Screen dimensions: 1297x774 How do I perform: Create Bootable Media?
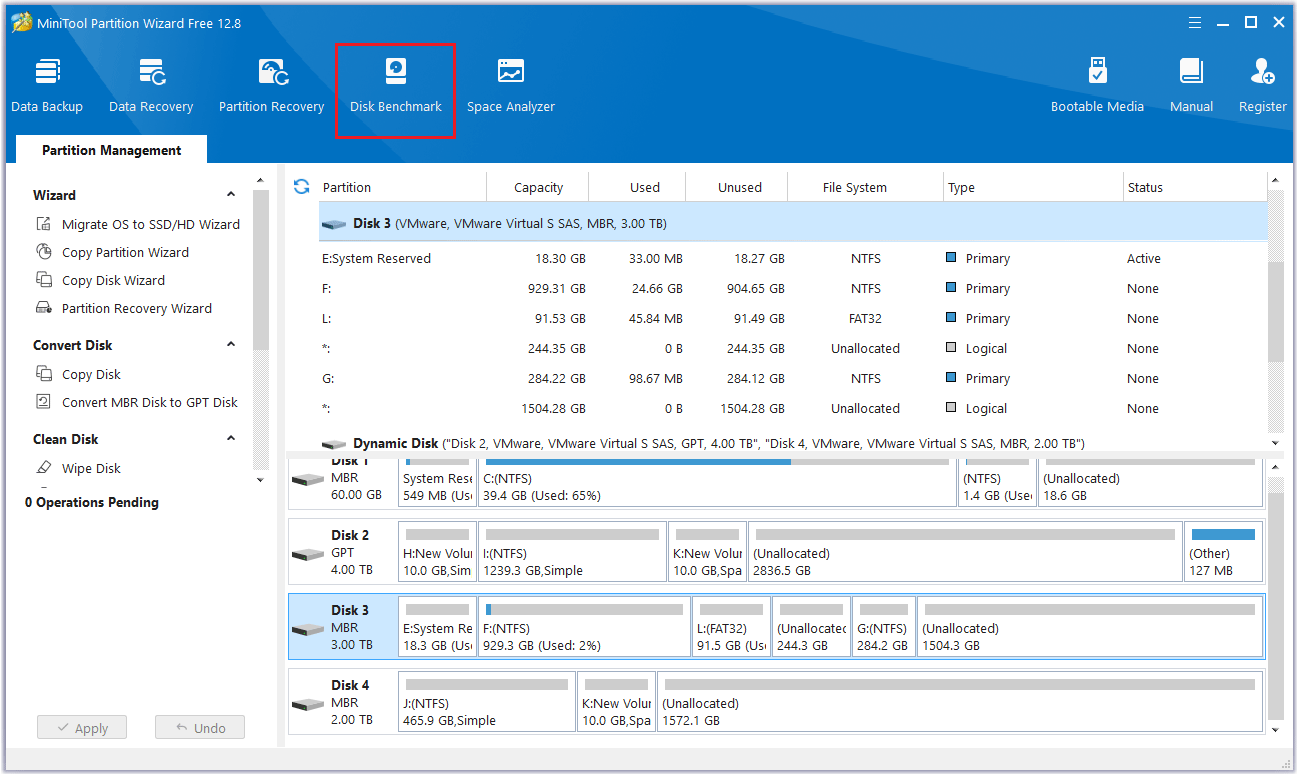click(1097, 86)
